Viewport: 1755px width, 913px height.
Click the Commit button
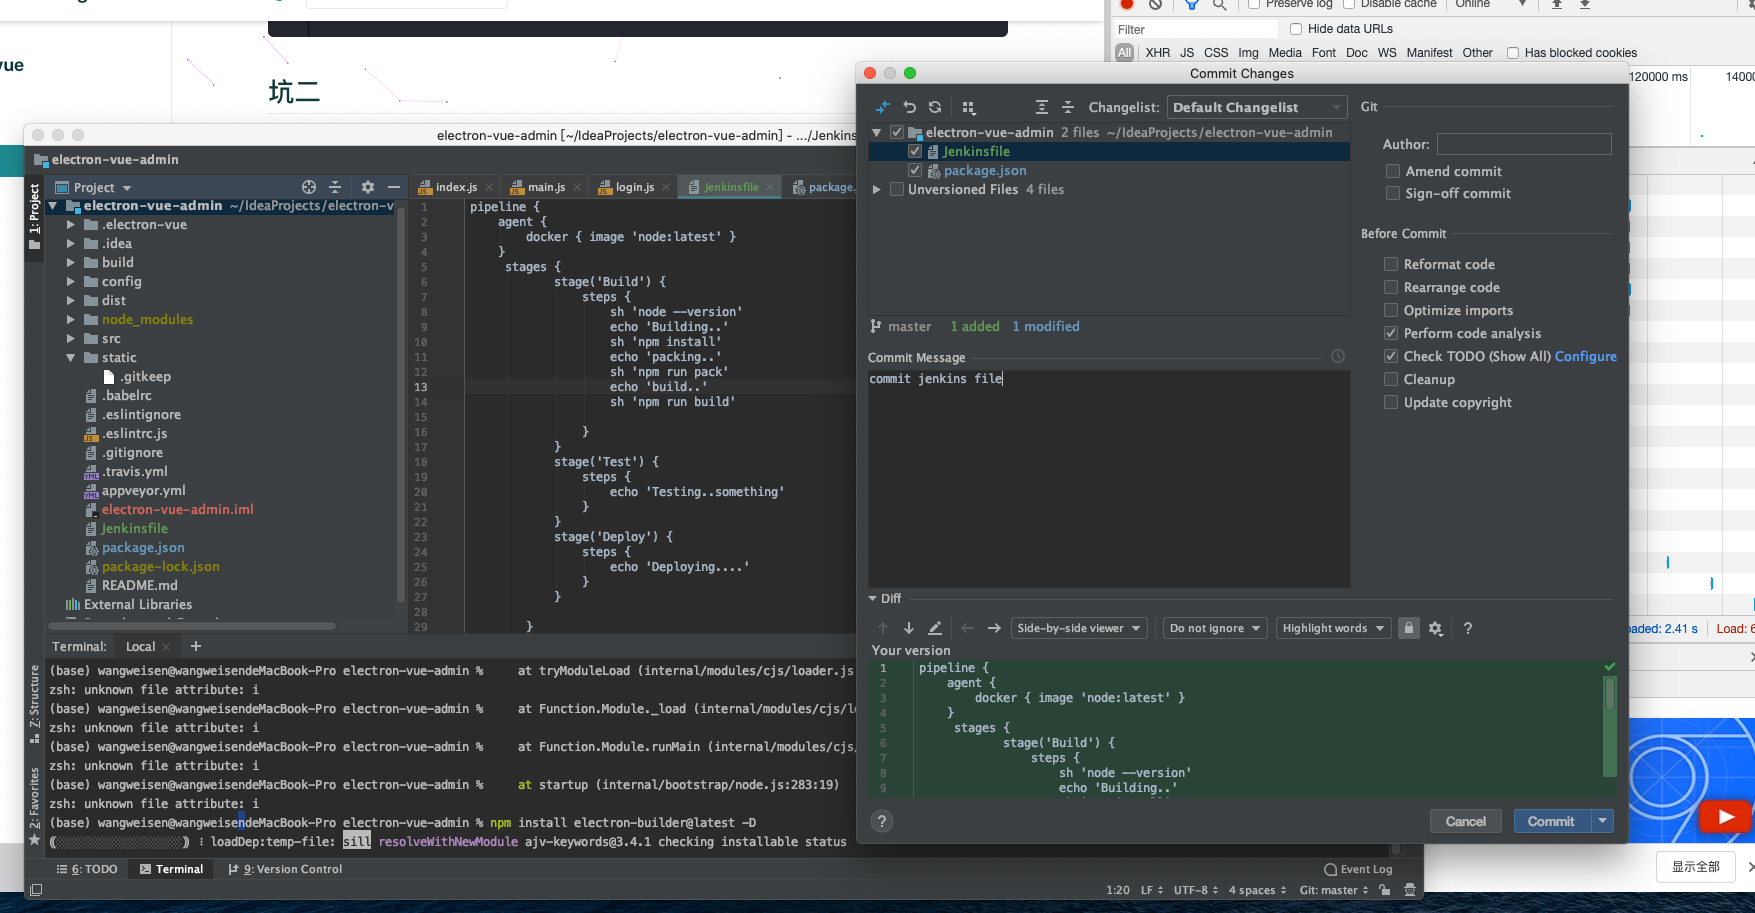click(1551, 821)
